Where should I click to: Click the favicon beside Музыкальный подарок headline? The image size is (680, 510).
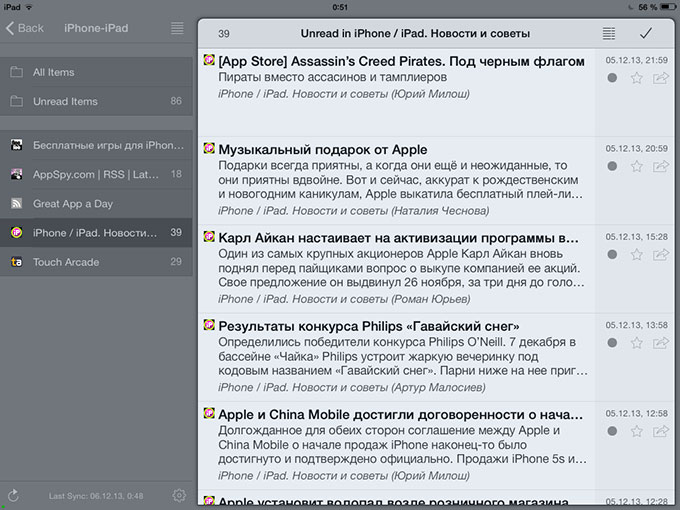coord(209,148)
